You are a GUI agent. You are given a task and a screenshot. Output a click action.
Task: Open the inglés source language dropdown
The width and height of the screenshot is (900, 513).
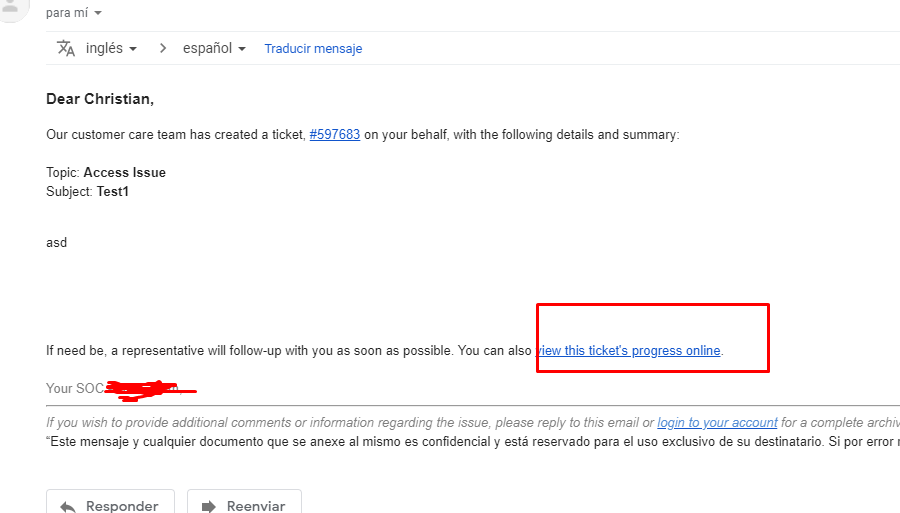pyautogui.click(x=112, y=48)
